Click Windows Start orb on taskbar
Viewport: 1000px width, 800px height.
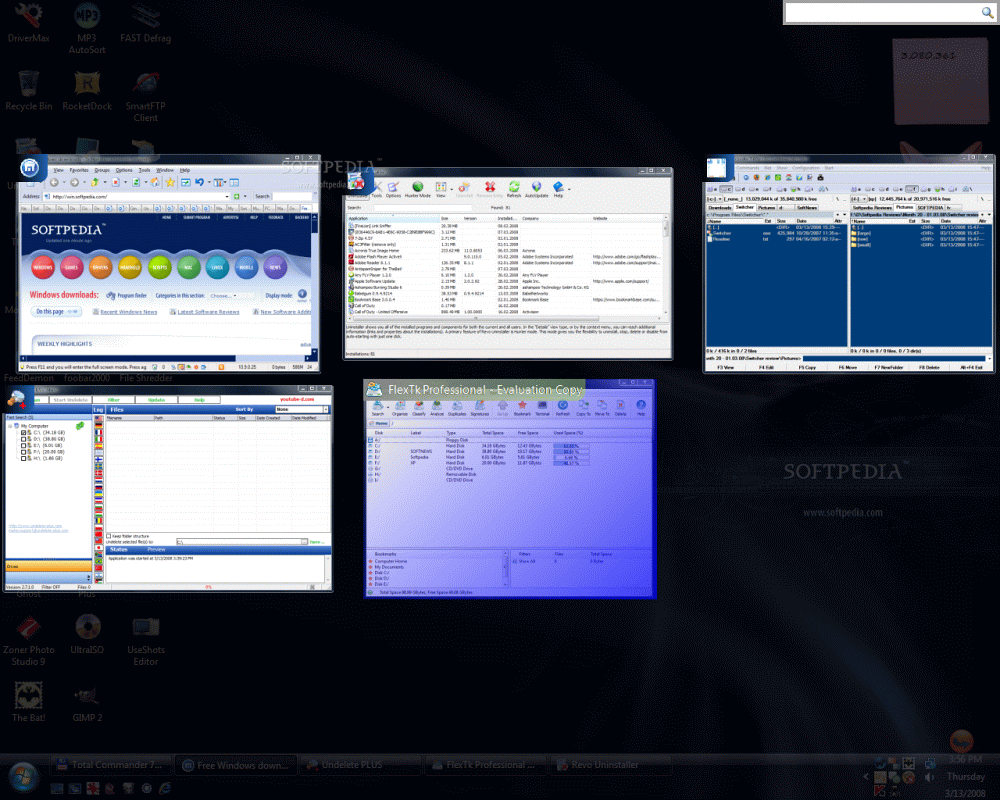pos(24,777)
